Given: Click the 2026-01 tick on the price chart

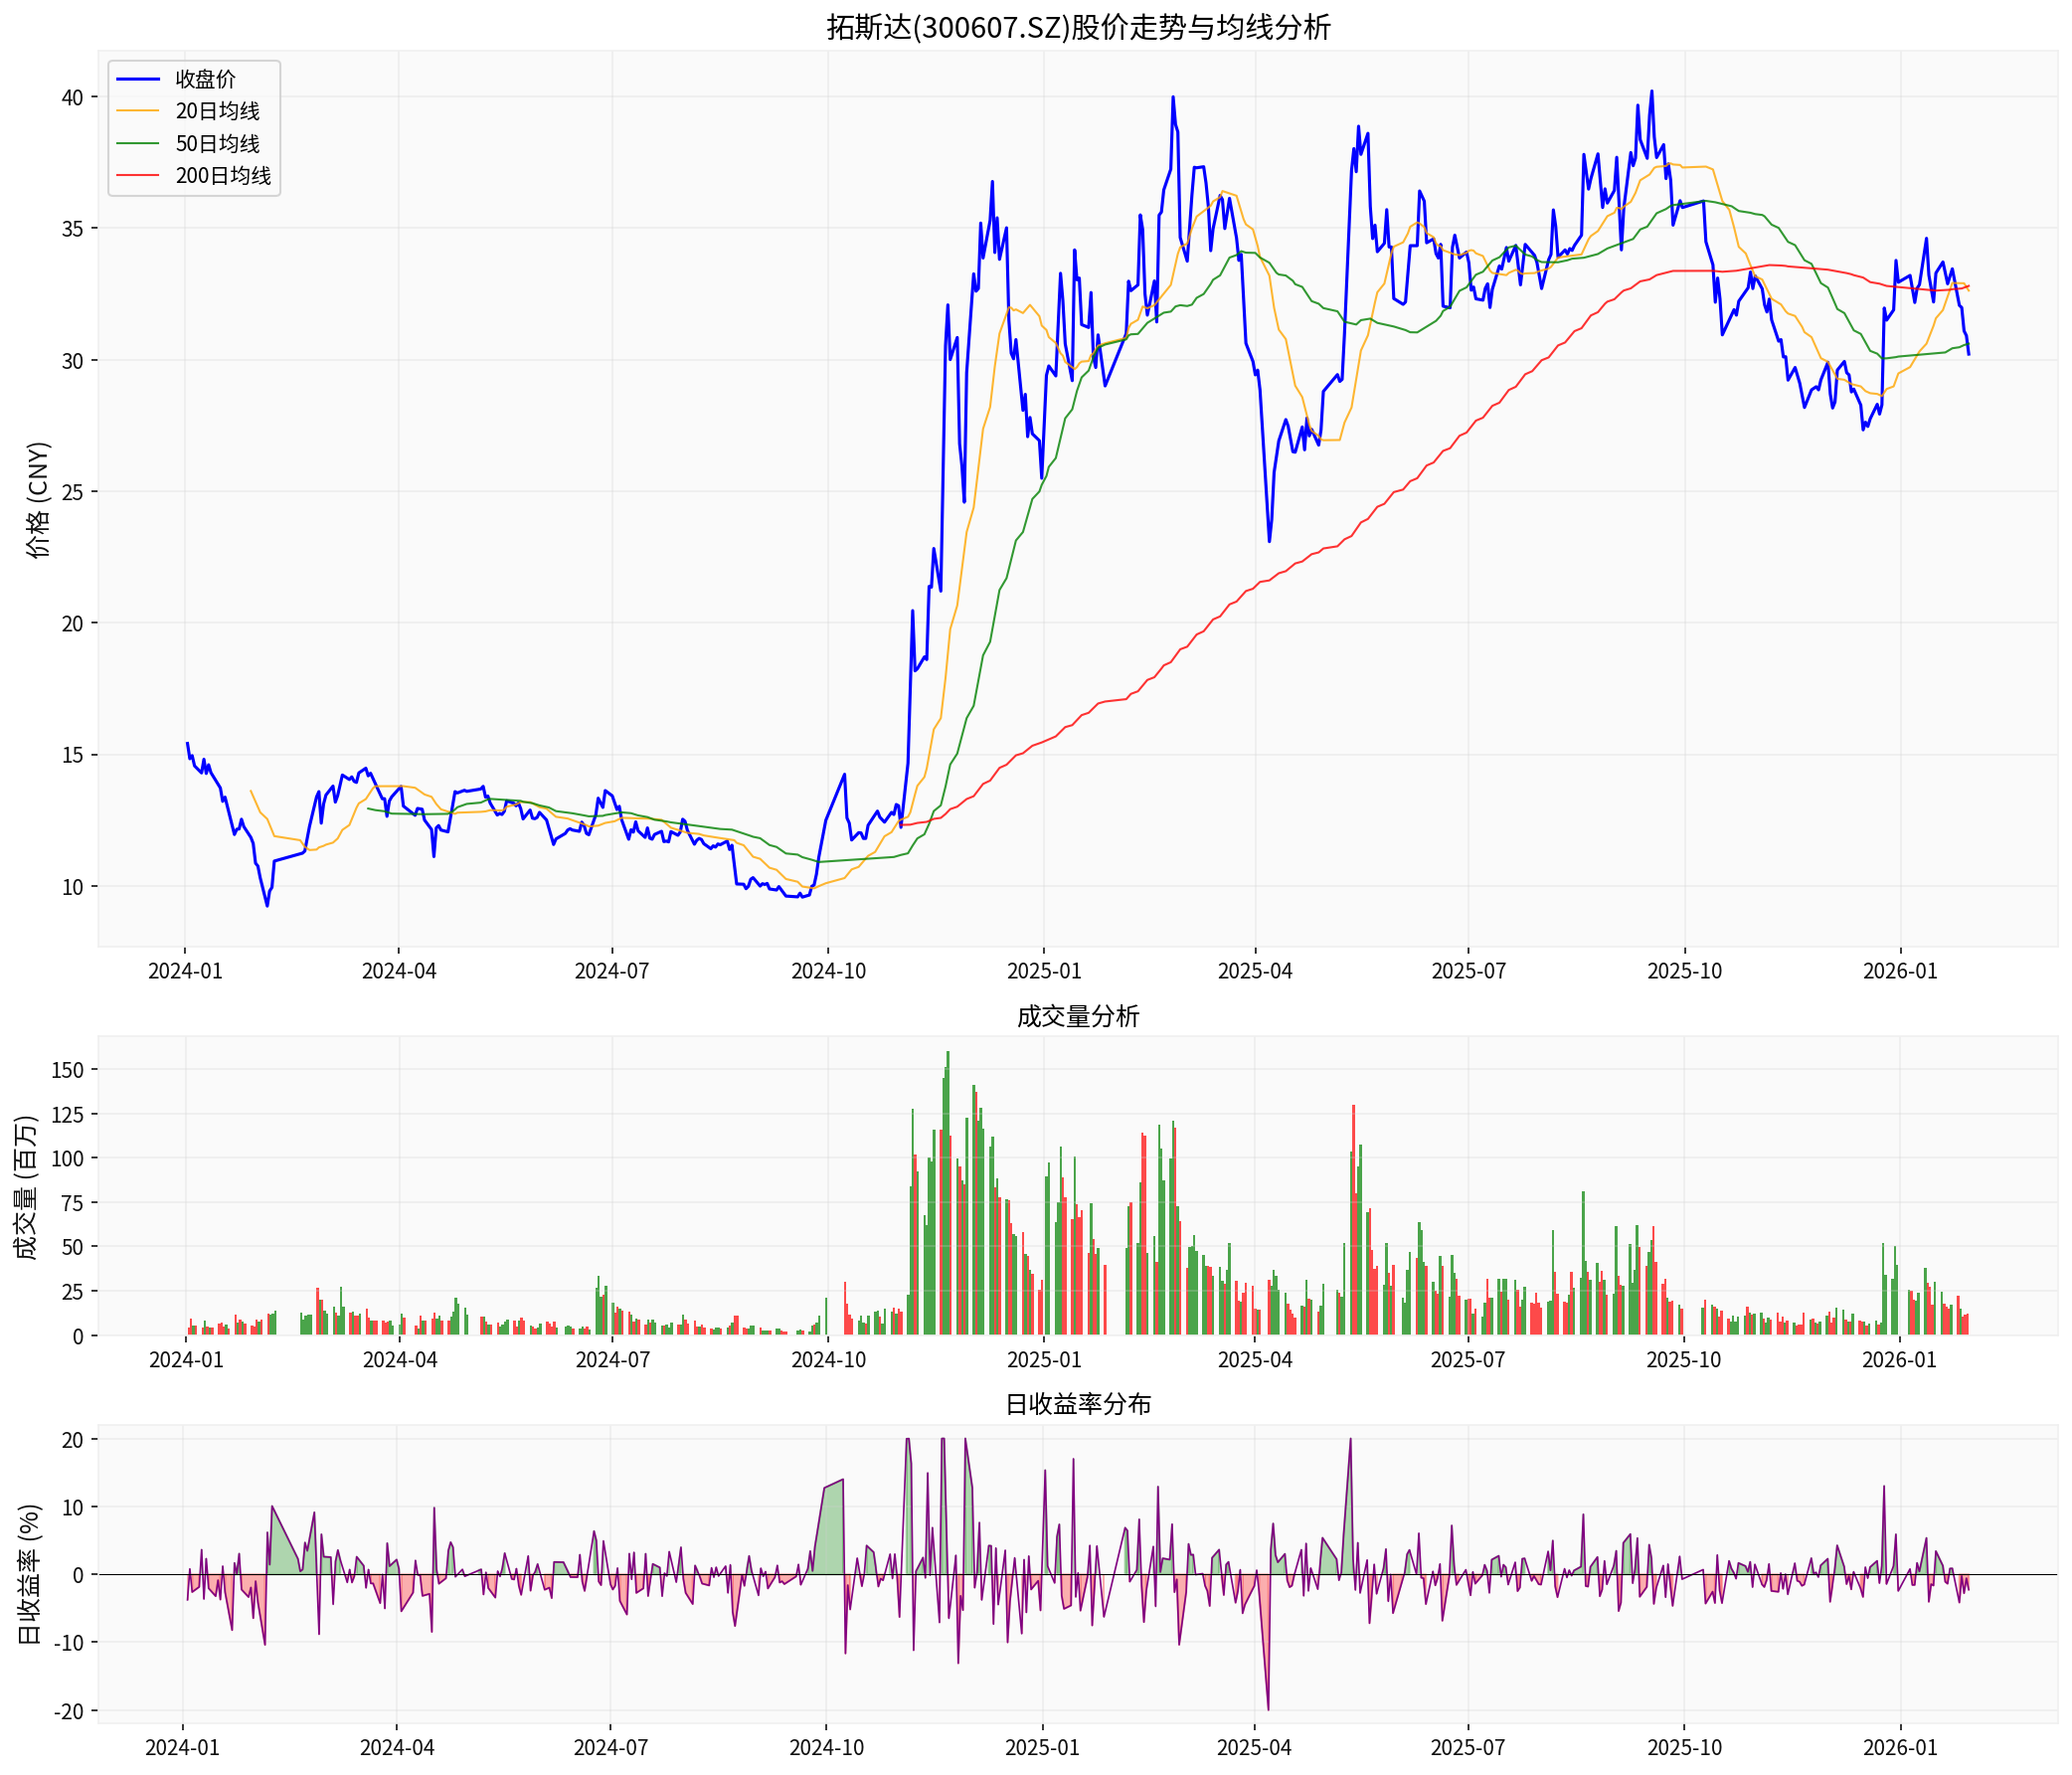Looking at the screenshot, I should 1899,971.
